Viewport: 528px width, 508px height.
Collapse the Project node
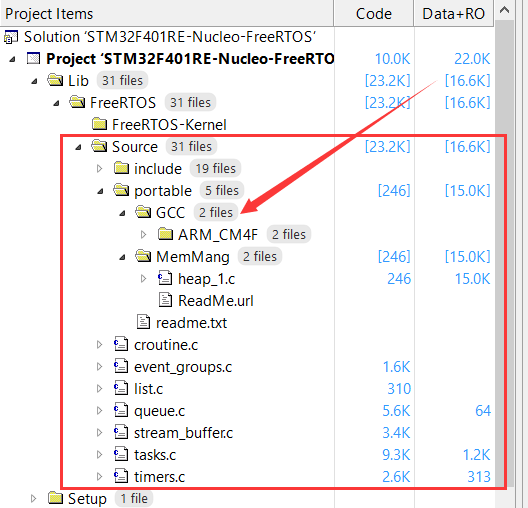click(x=12, y=60)
